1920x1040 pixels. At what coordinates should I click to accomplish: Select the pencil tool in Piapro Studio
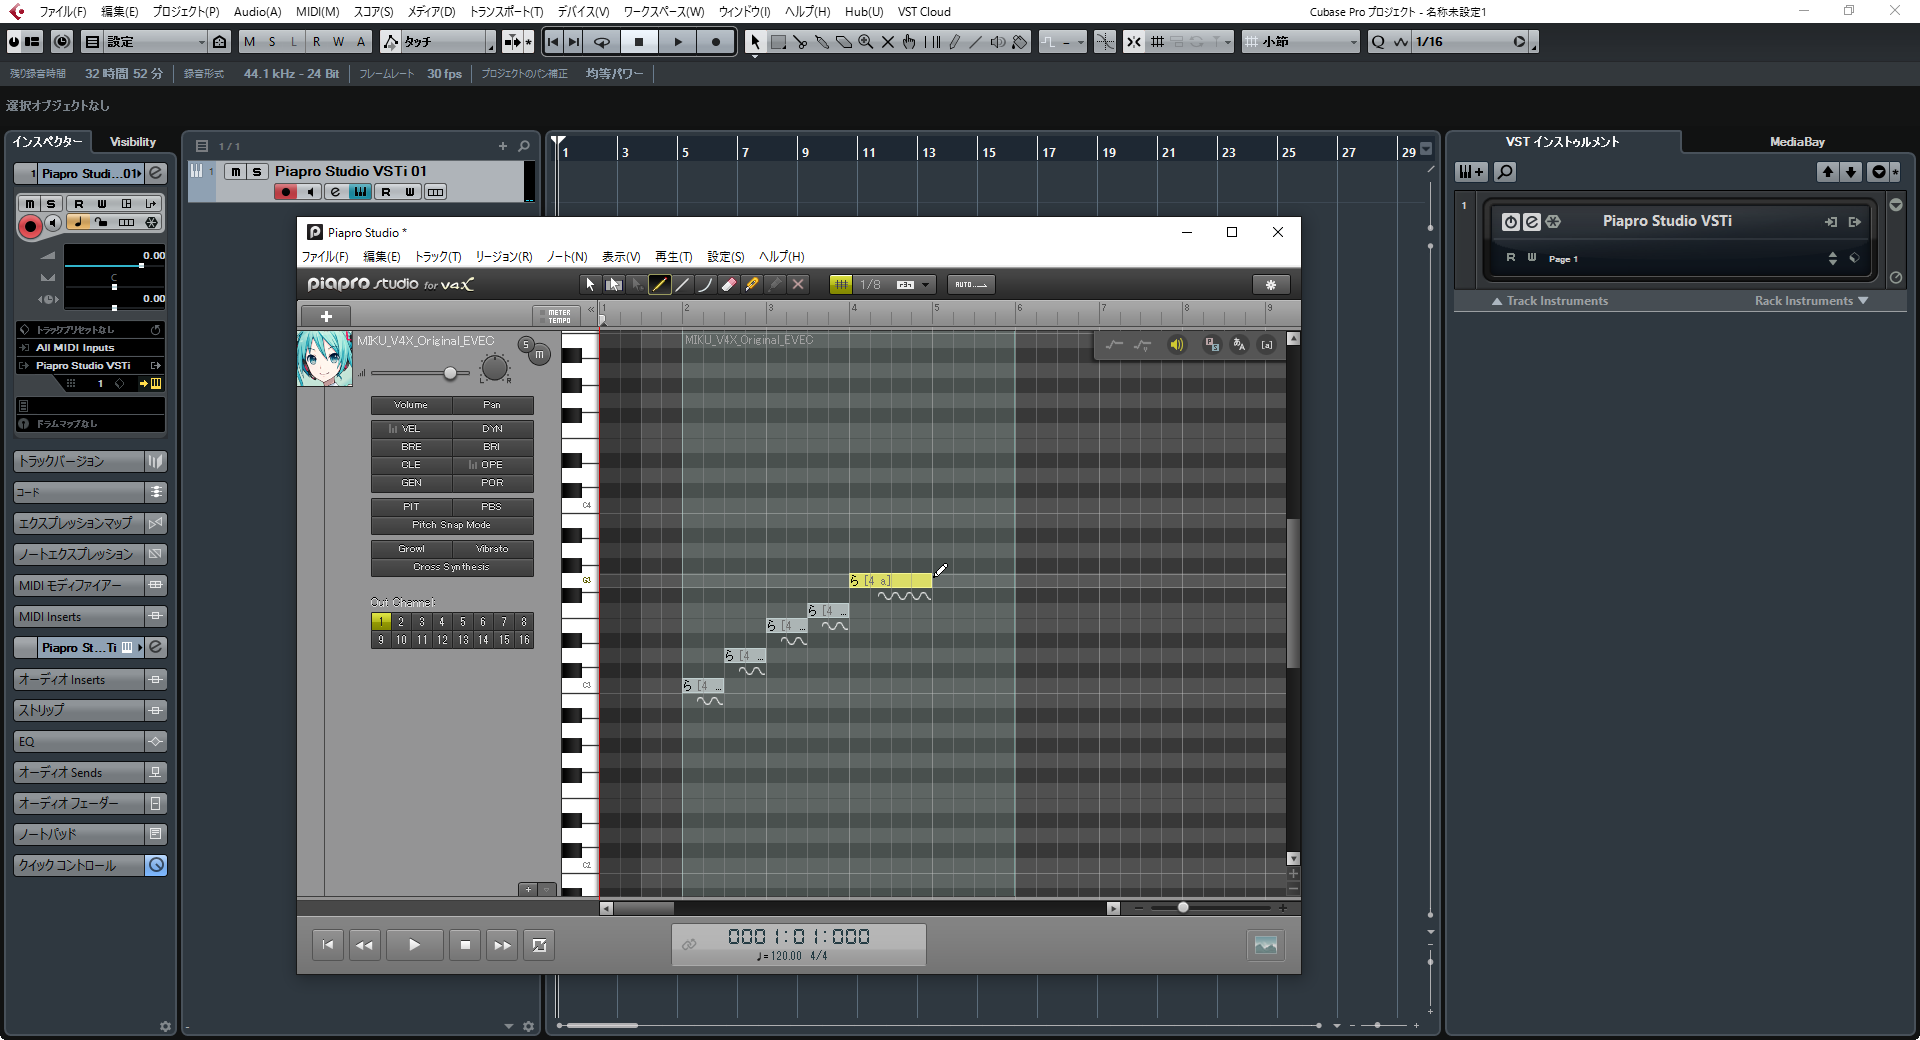click(659, 285)
